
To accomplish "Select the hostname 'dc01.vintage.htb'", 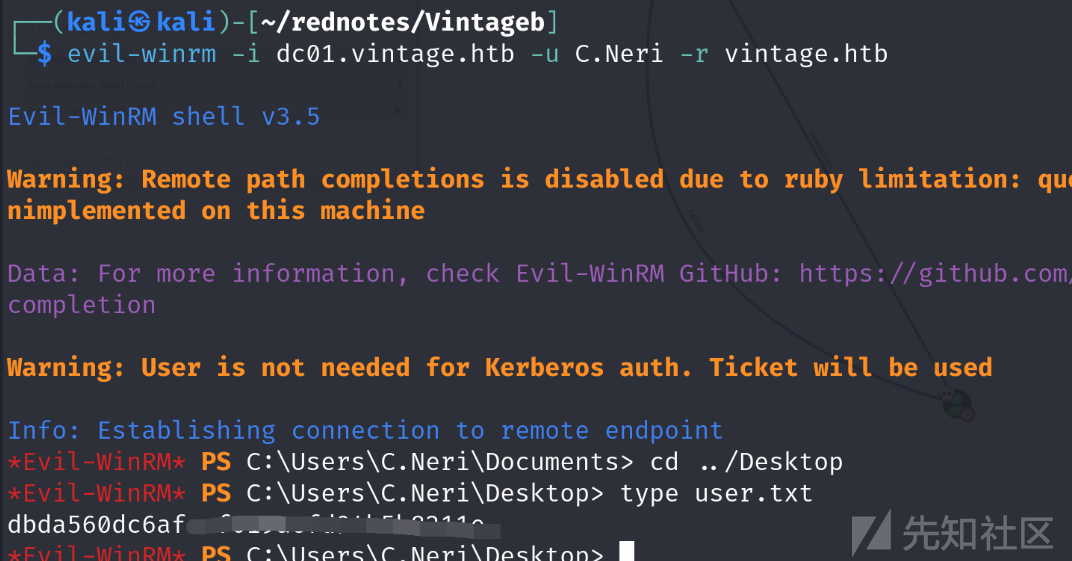I will 395,54.
